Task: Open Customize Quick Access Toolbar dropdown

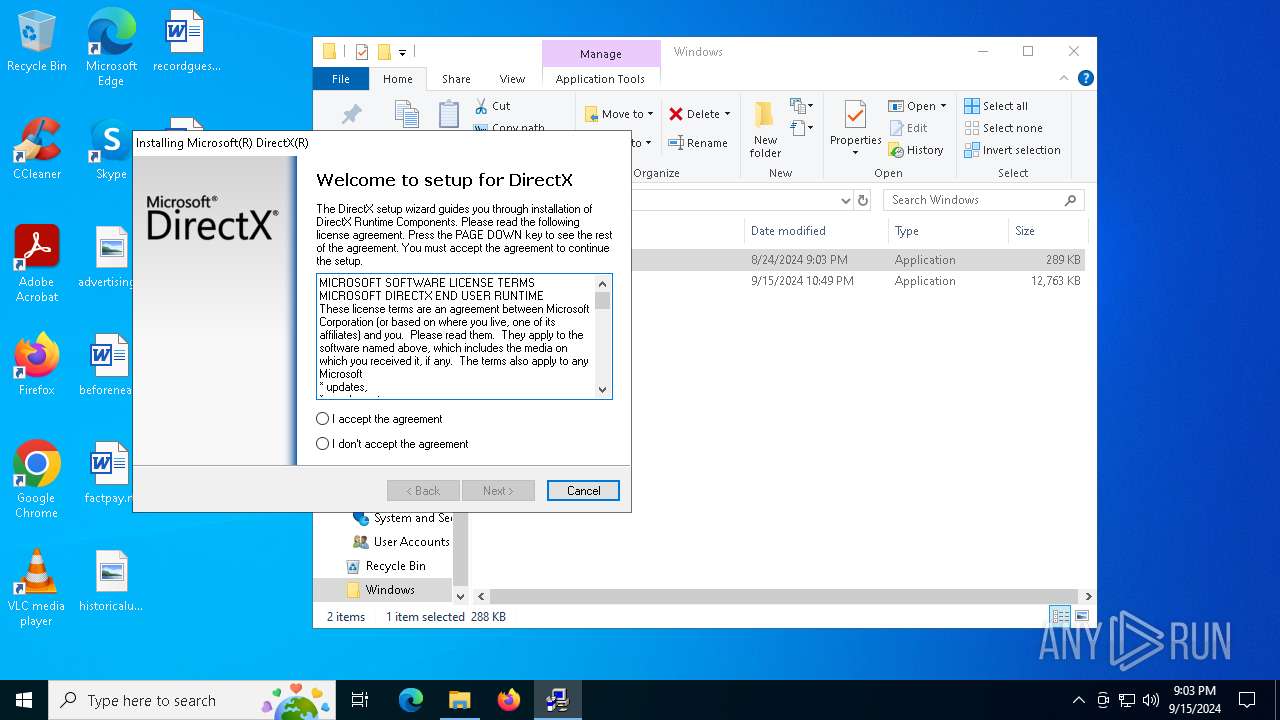Action: 402,52
